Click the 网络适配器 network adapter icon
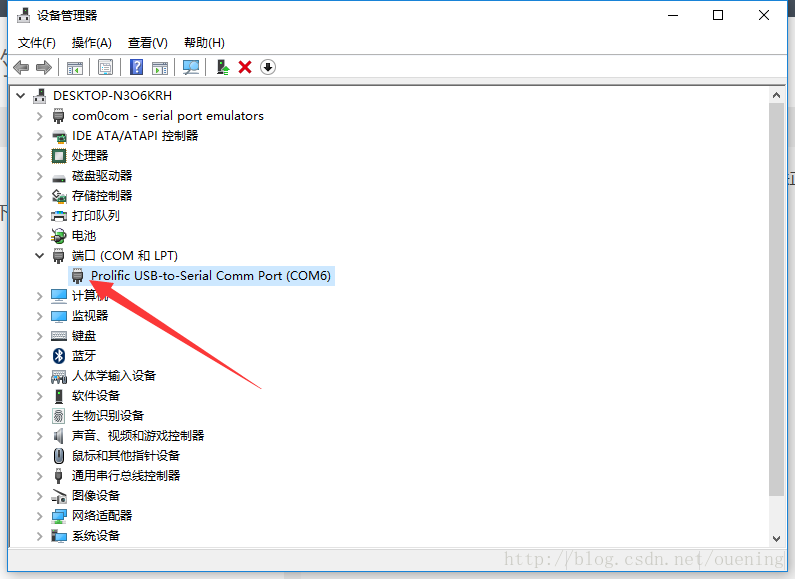This screenshot has width=795, height=579. pos(59,516)
